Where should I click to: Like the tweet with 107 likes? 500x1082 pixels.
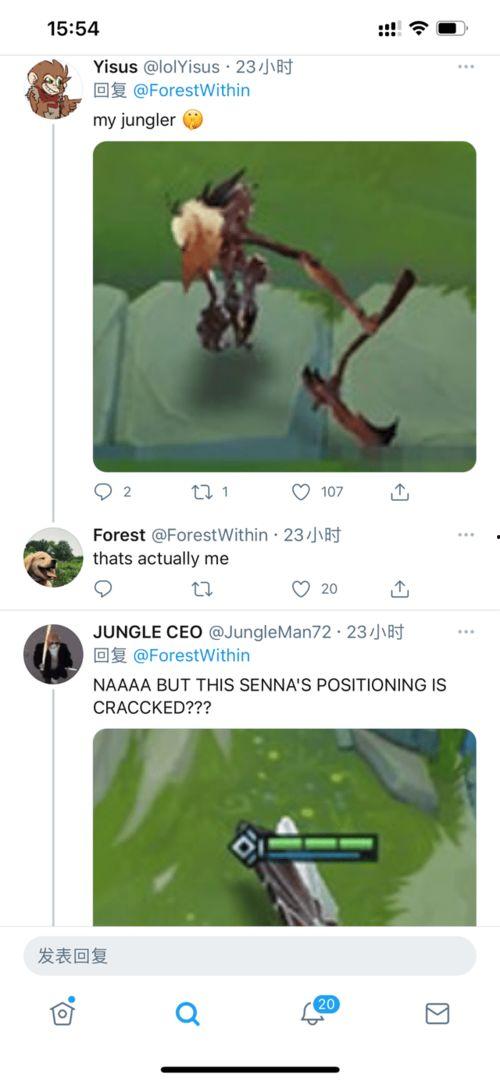pos(301,491)
